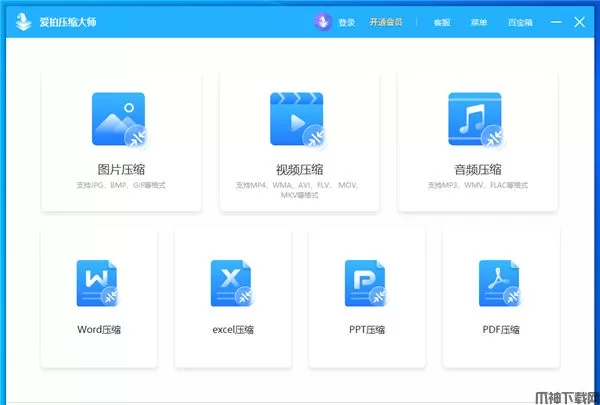The height and width of the screenshot is (405, 600).
Task: Open video compression via play icon
Action: tap(297, 120)
